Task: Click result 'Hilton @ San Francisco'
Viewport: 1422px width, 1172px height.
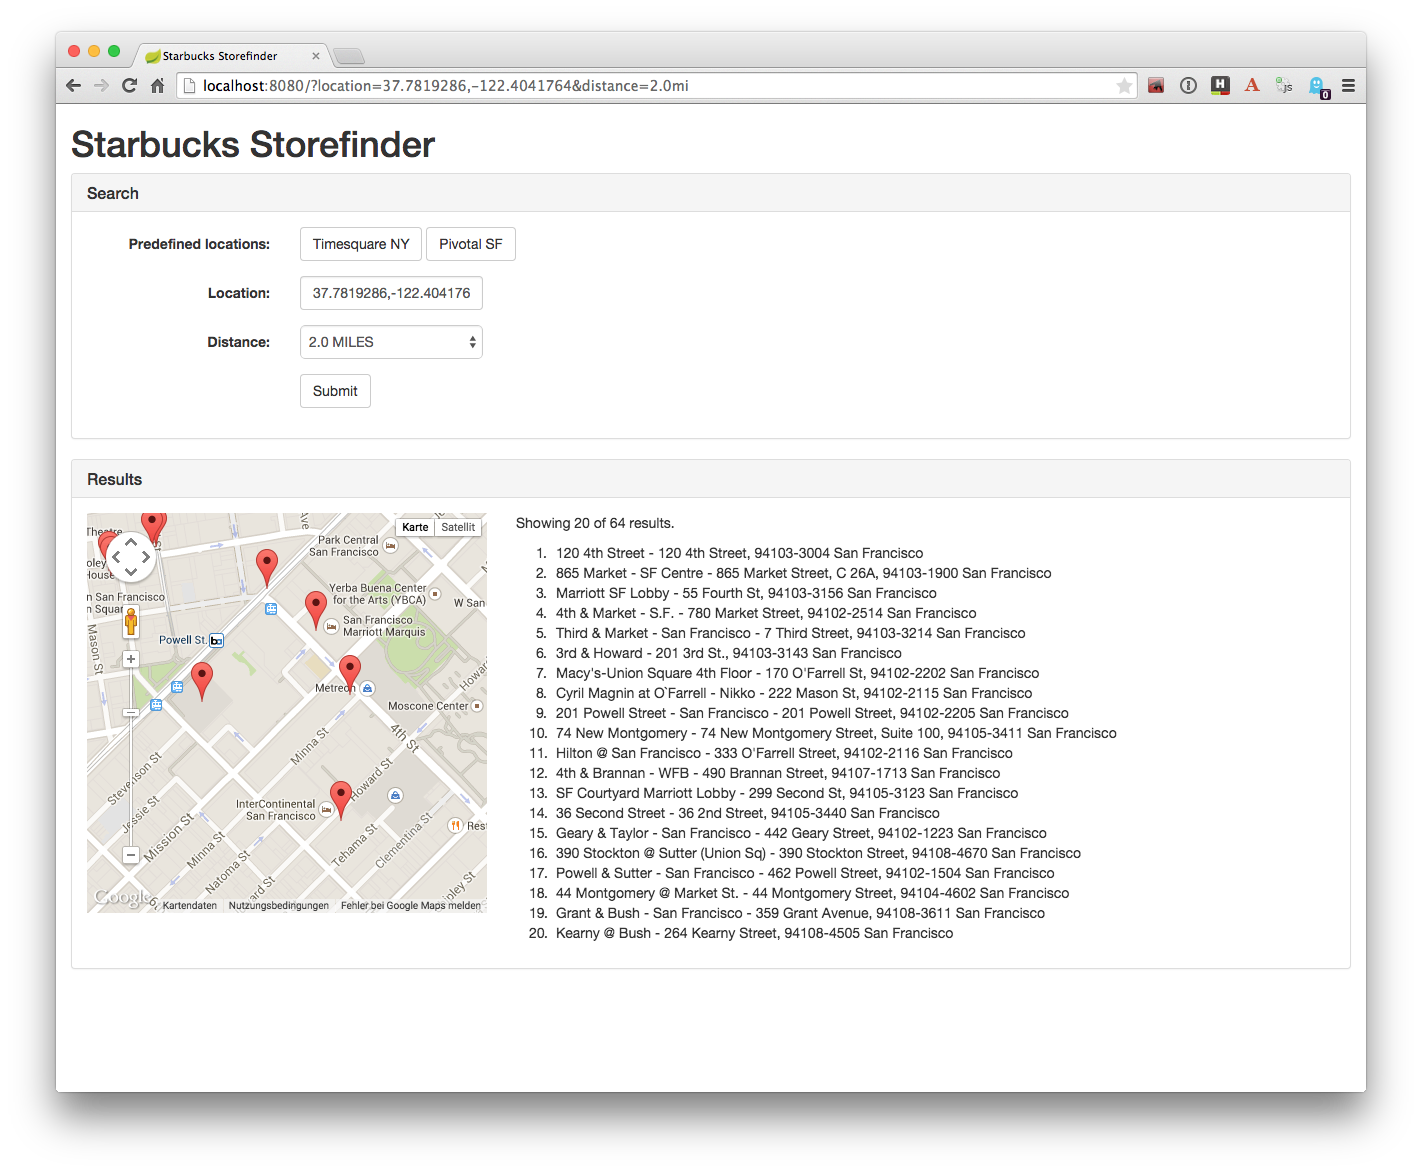Action: (784, 753)
